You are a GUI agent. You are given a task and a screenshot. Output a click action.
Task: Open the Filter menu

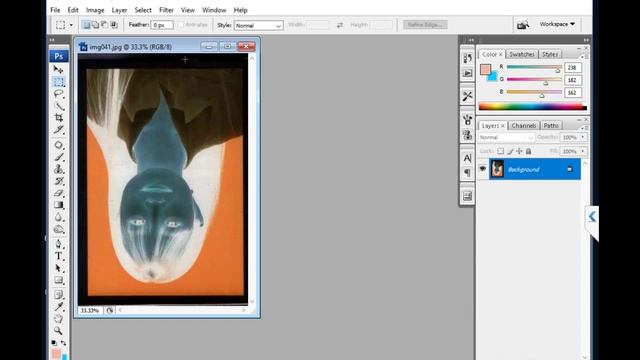click(x=166, y=10)
